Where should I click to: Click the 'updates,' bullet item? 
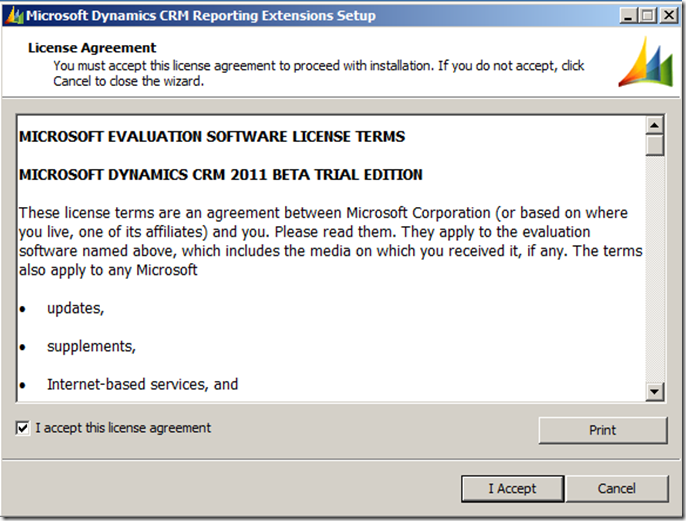pyautogui.click(x=75, y=308)
